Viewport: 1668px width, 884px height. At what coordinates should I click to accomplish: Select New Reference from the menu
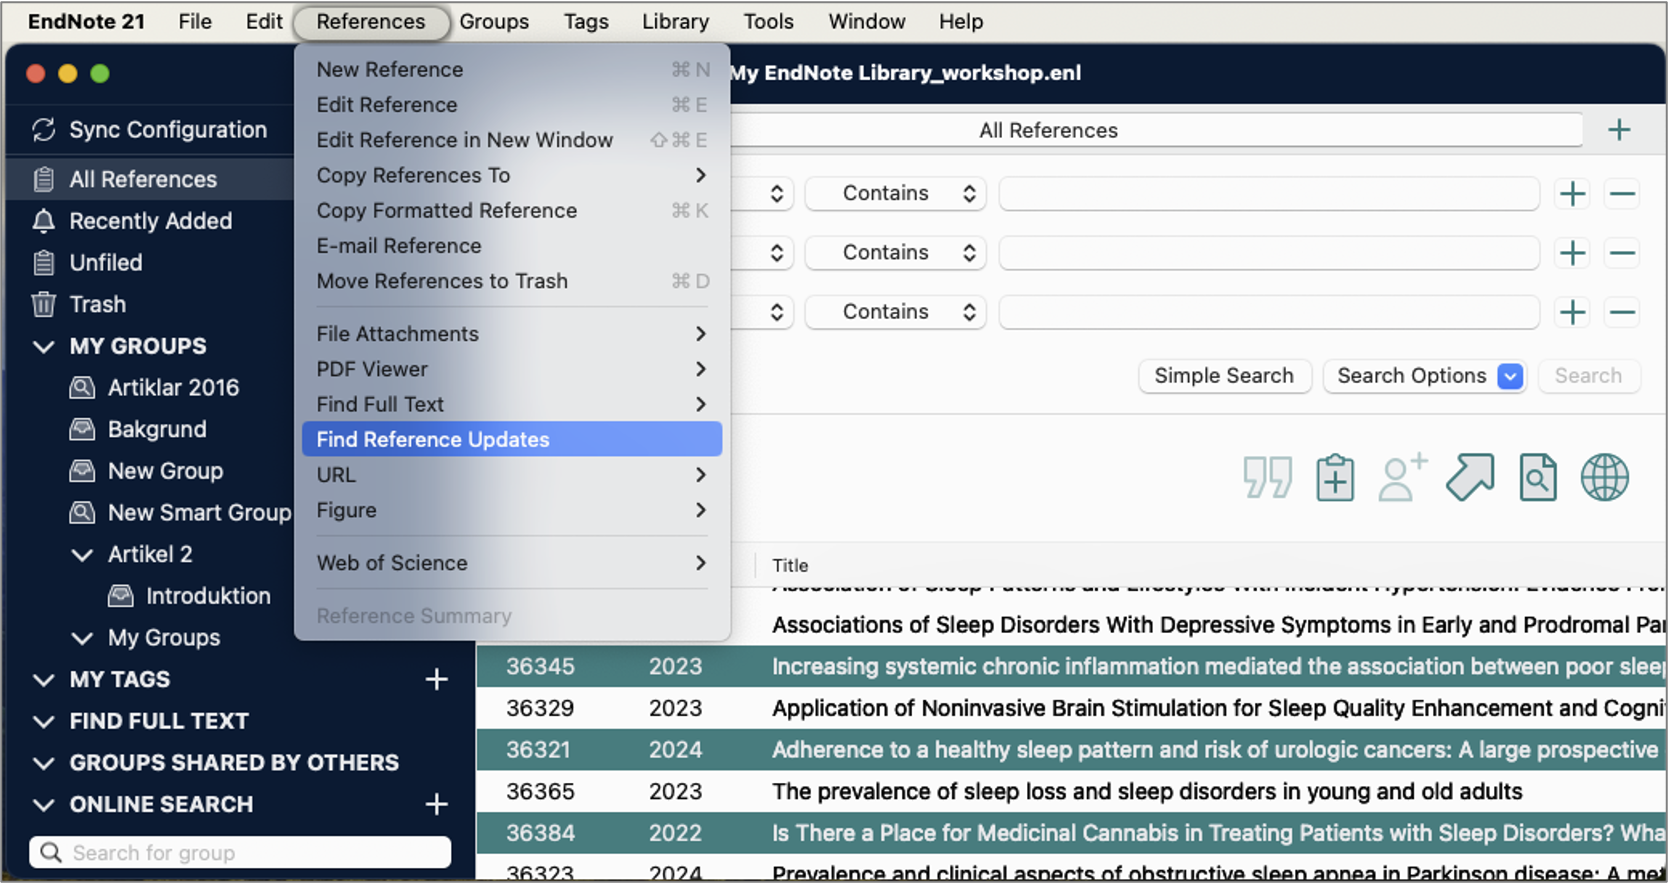(512, 69)
